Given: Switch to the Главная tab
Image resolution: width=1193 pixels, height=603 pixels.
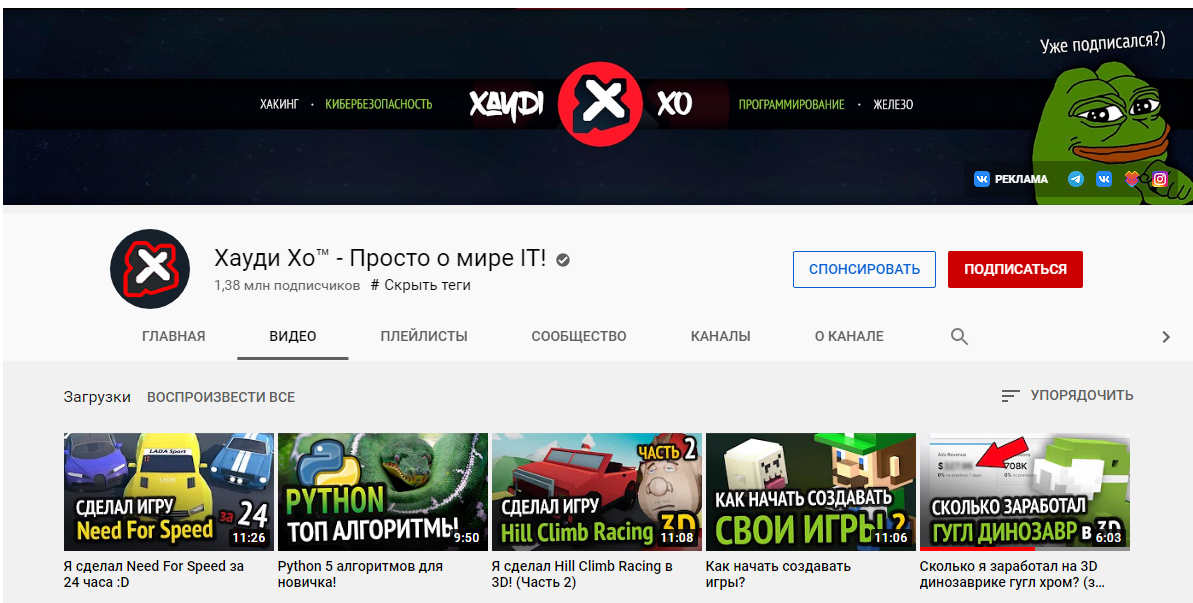Looking at the screenshot, I should (173, 336).
